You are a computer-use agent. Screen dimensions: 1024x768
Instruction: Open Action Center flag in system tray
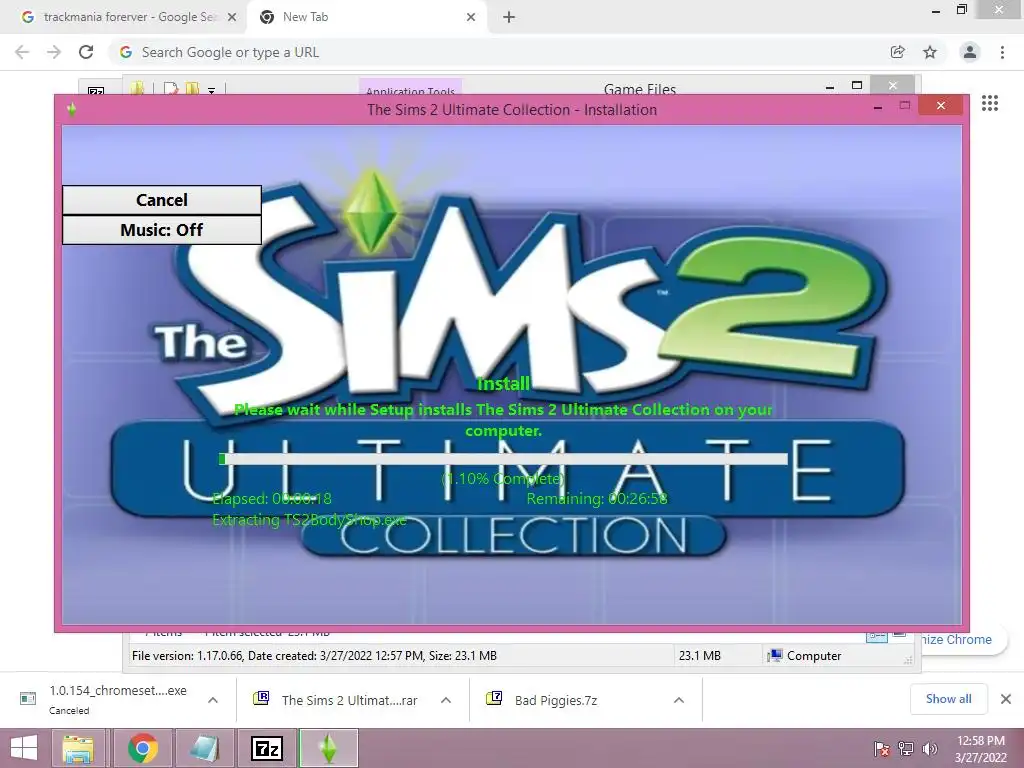881,749
